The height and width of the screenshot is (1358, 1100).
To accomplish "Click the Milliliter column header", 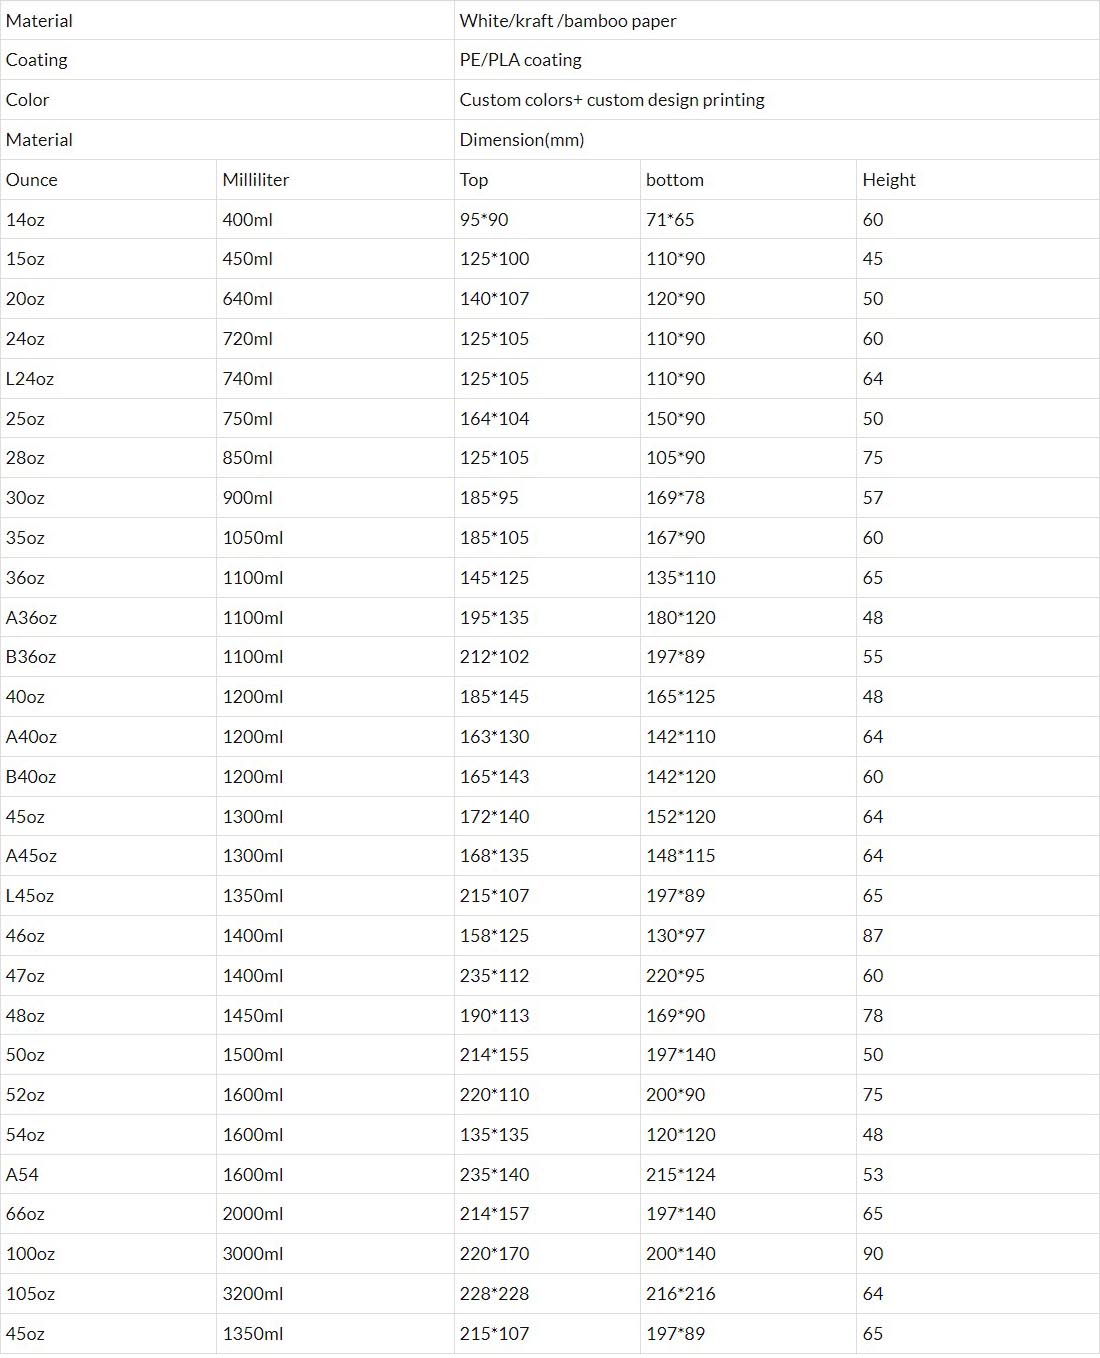I will (x=256, y=180).
